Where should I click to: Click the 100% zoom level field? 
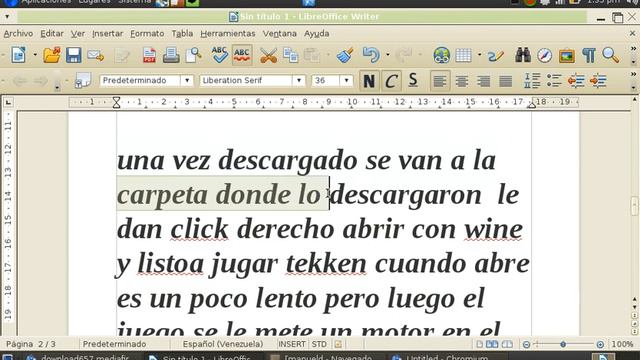pos(622,344)
